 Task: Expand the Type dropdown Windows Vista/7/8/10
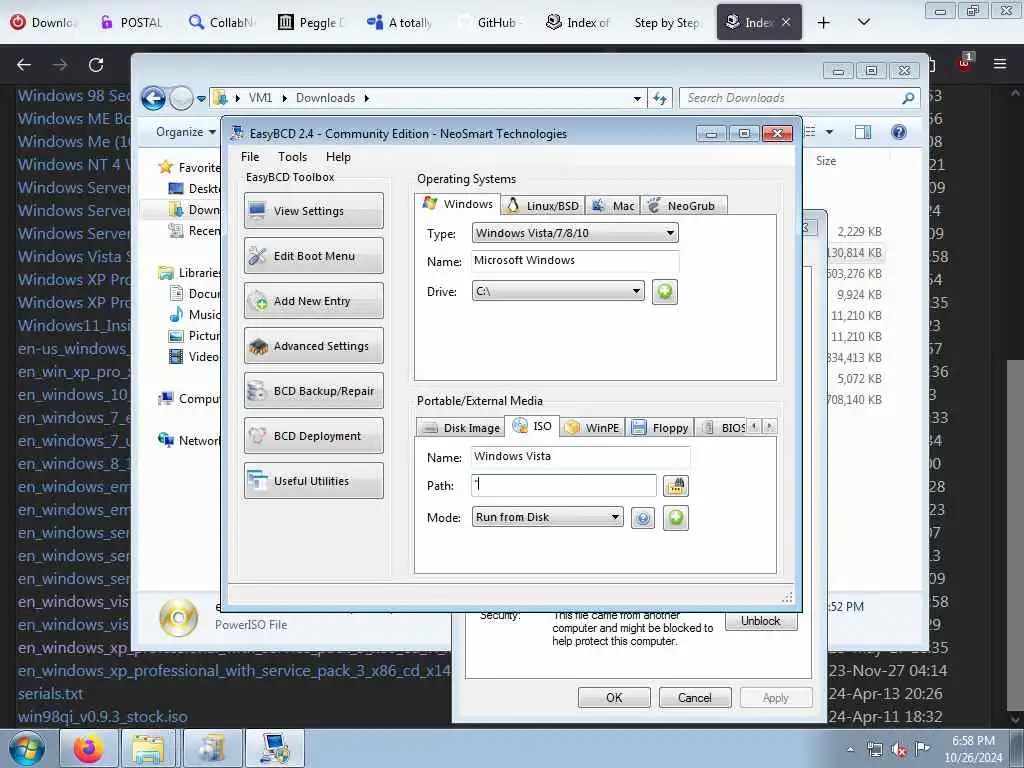pyautogui.click(x=575, y=233)
